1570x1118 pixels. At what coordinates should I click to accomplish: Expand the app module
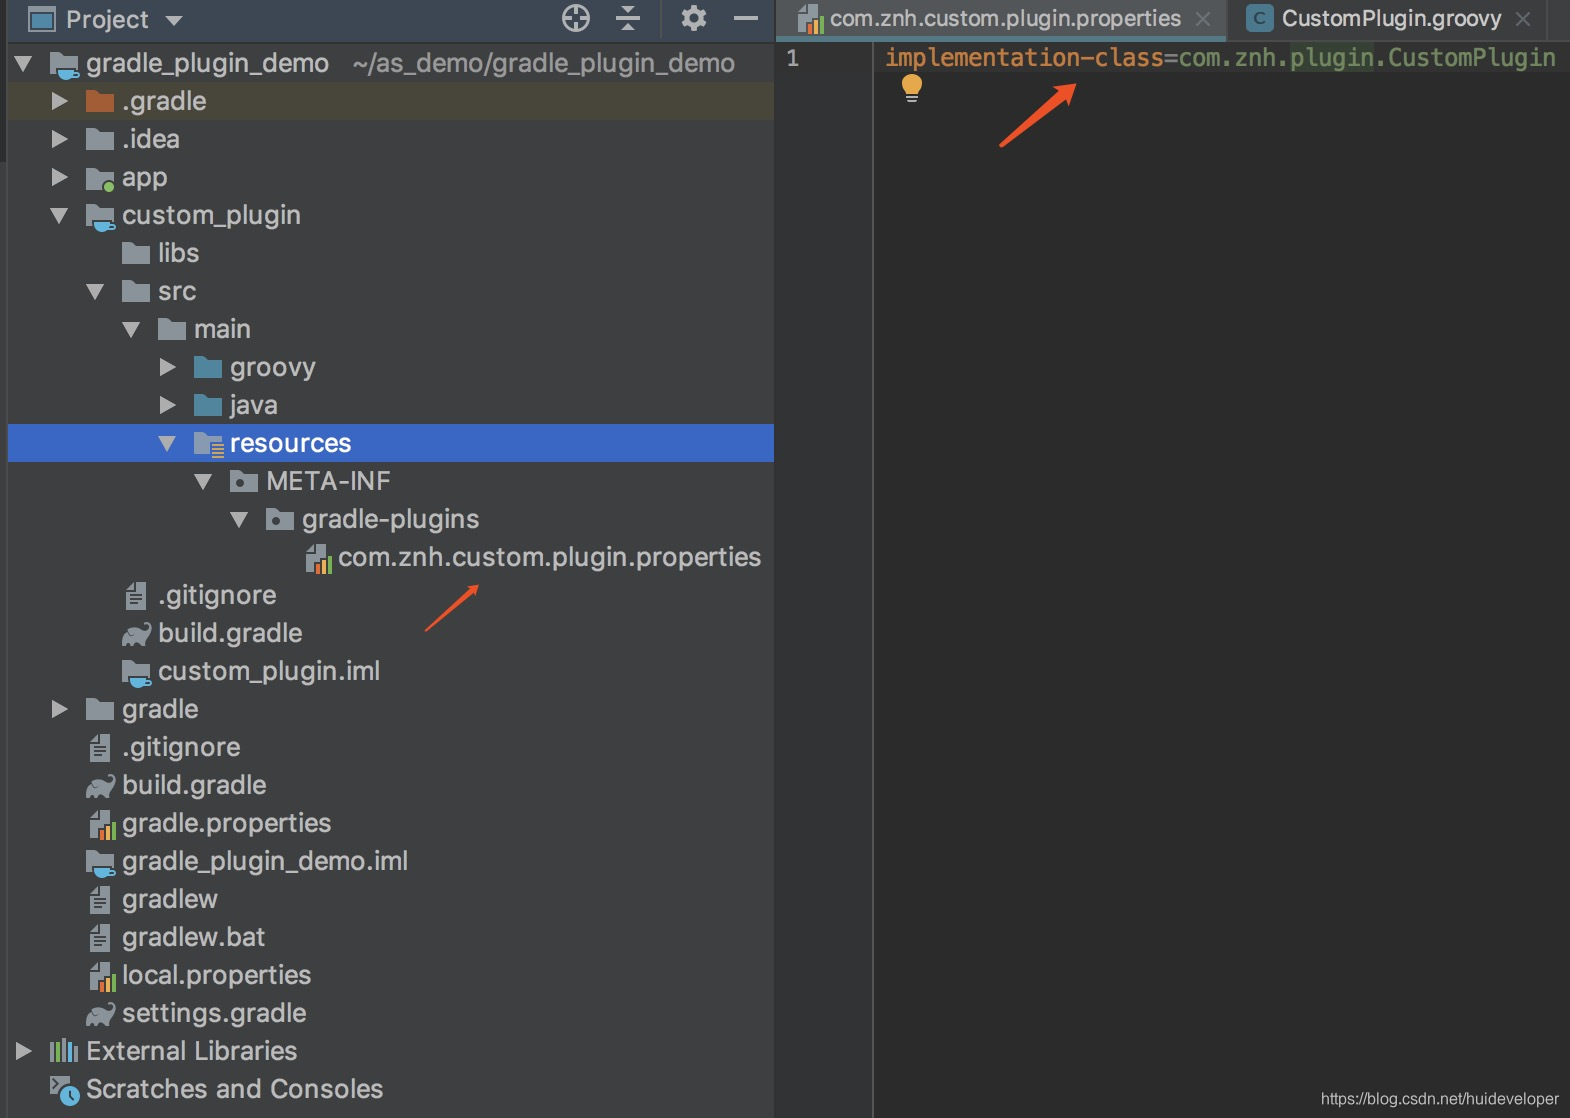click(60, 177)
